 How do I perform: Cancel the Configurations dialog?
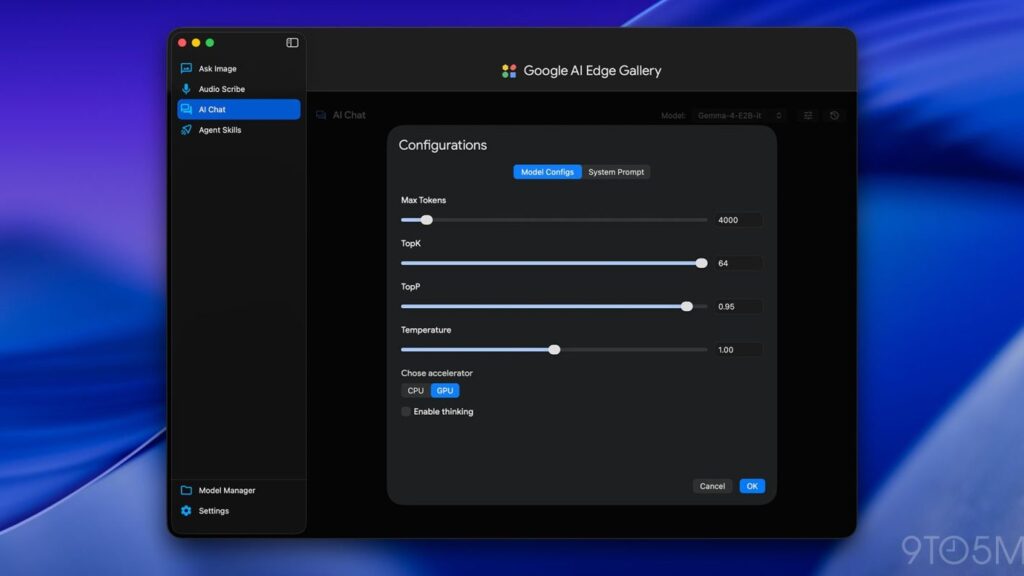coord(712,486)
